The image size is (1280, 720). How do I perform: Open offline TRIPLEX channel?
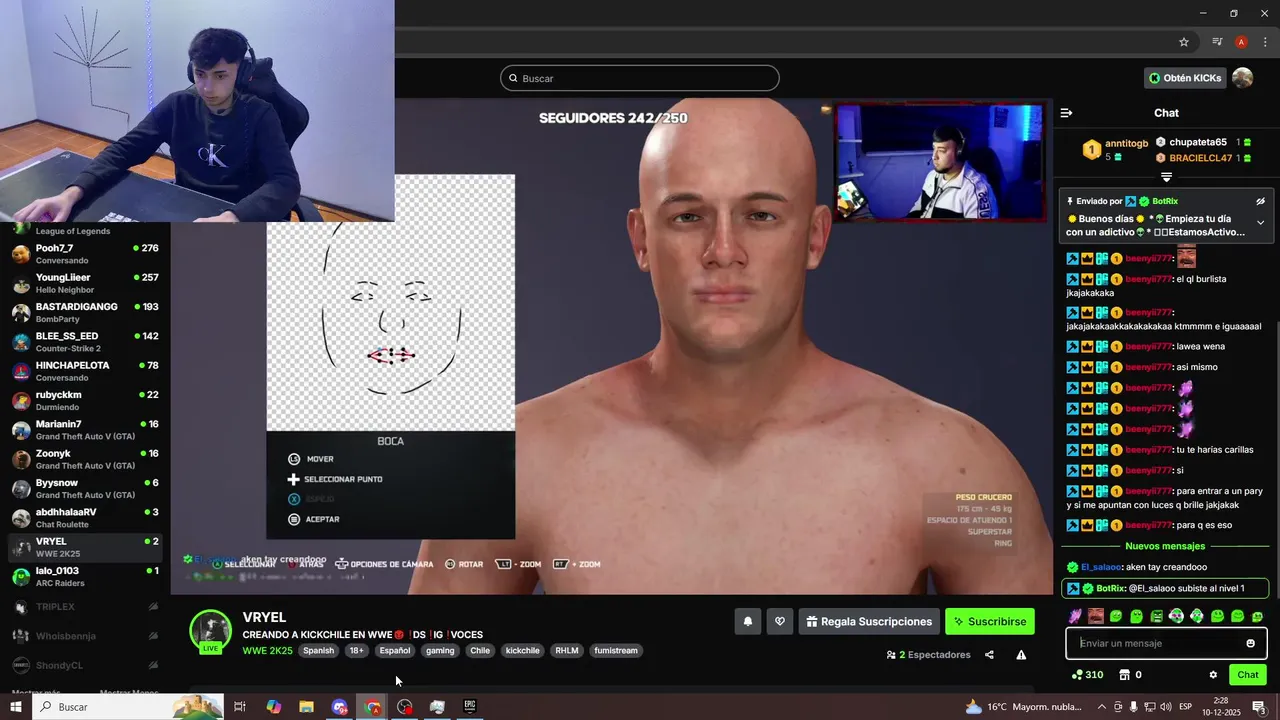click(85, 607)
